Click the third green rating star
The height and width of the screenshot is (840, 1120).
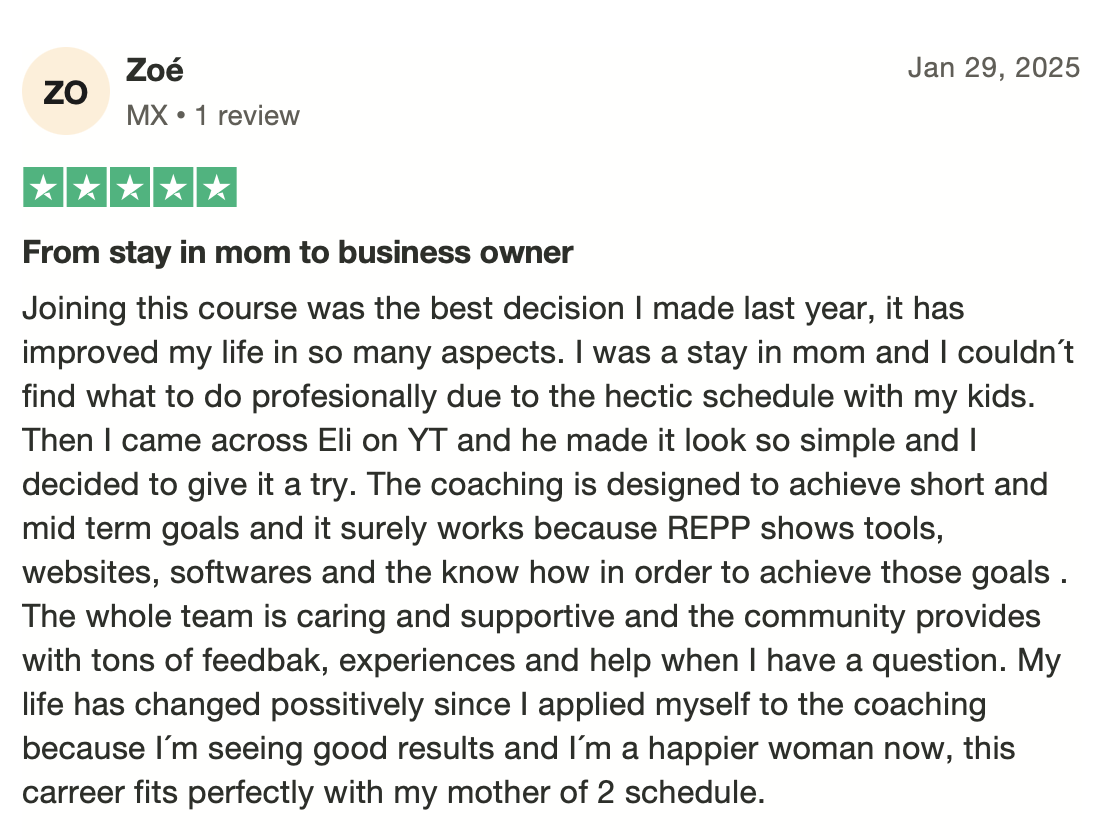coord(130,187)
